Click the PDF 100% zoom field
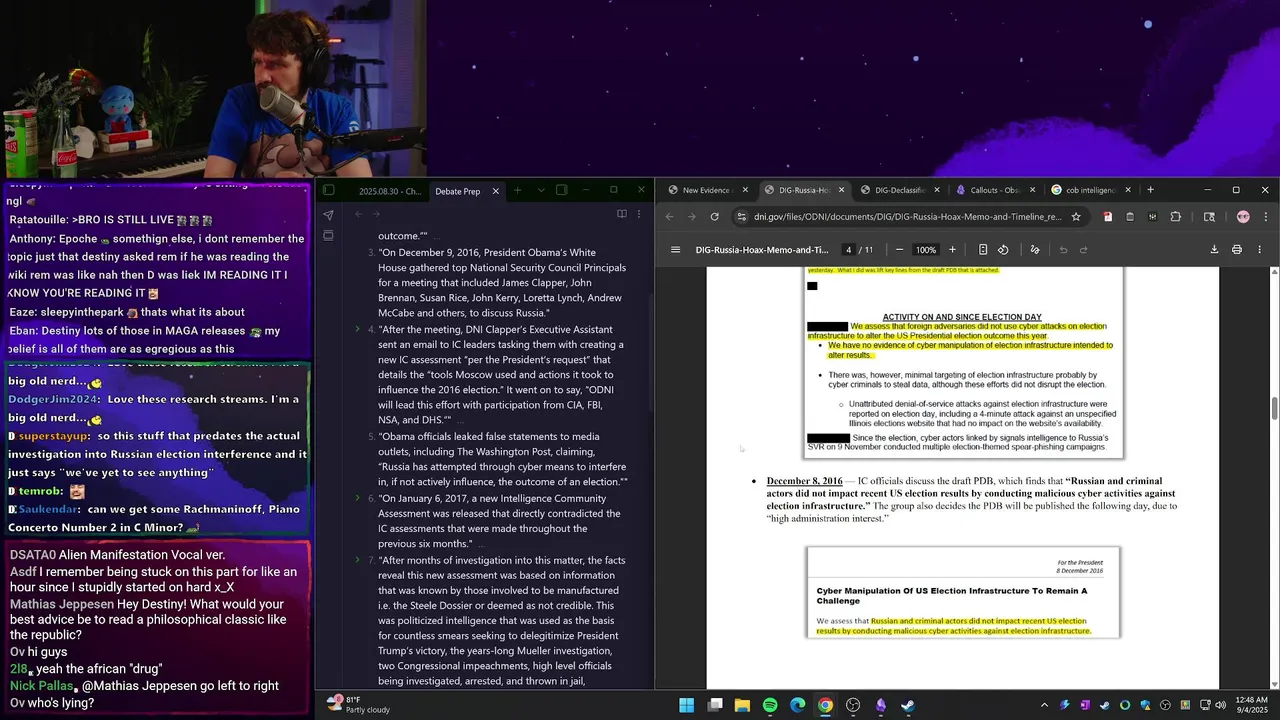The image size is (1280, 720). (x=926, y=250)
